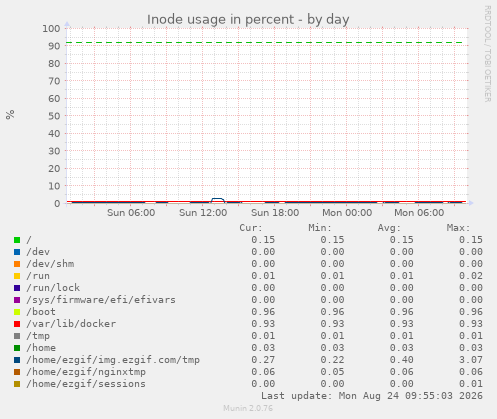Click the olive swatch for /home/ezgif/sessions
This screenshot has width=497, height=419.
17,384
